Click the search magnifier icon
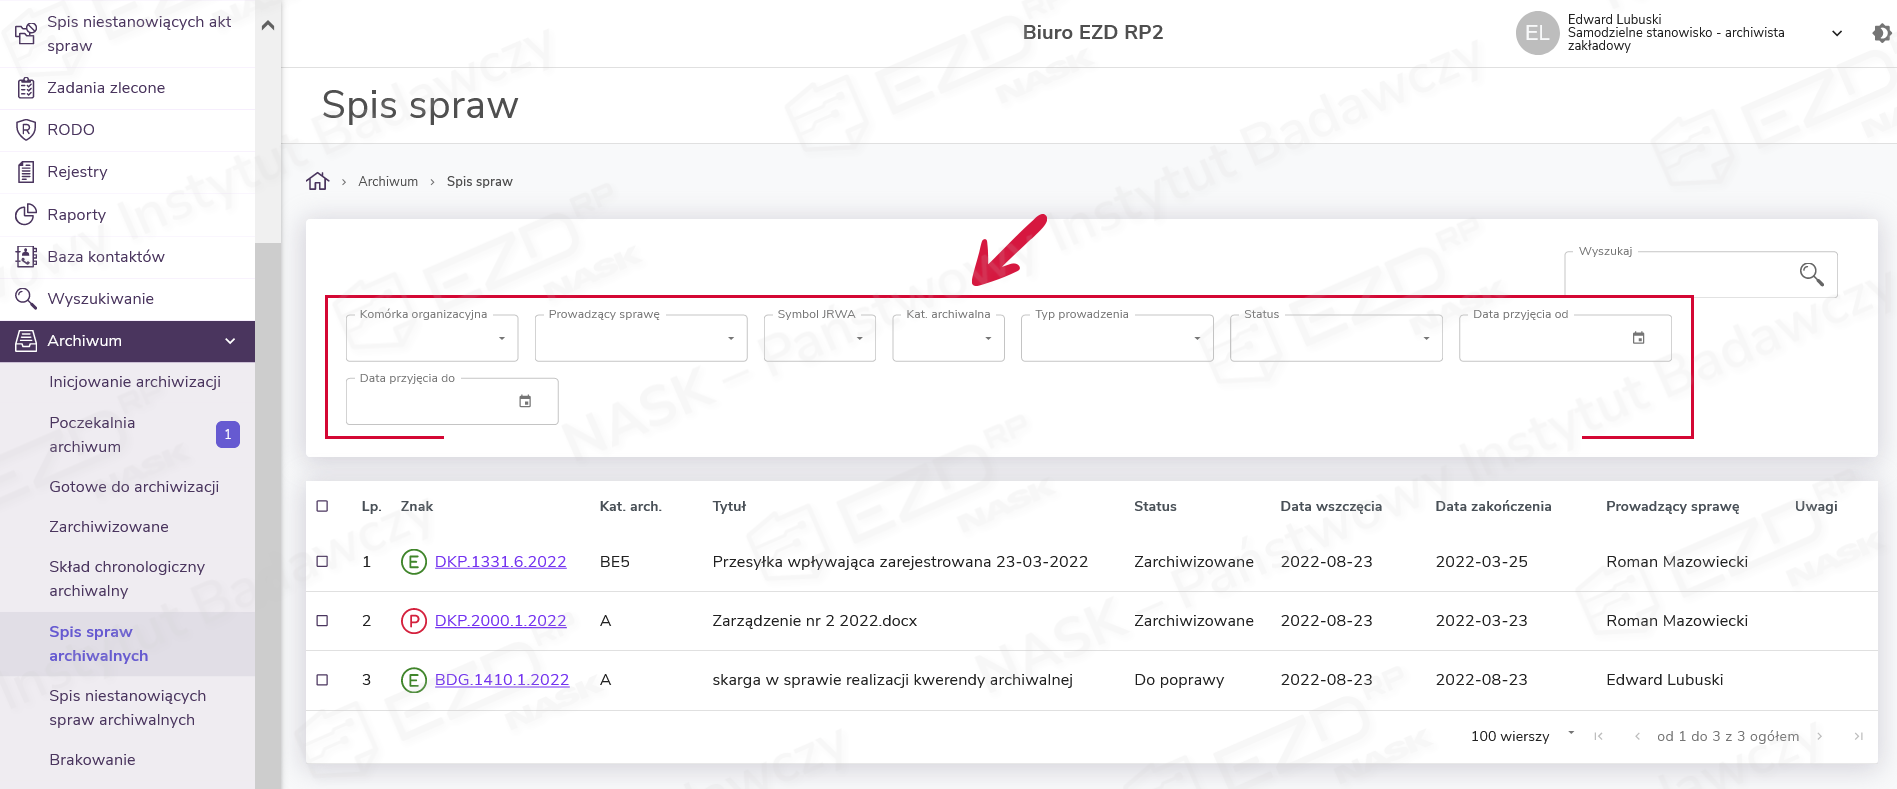This screenshot has width=1897, height=789. pyautogui.click(x=1811, y=274)
